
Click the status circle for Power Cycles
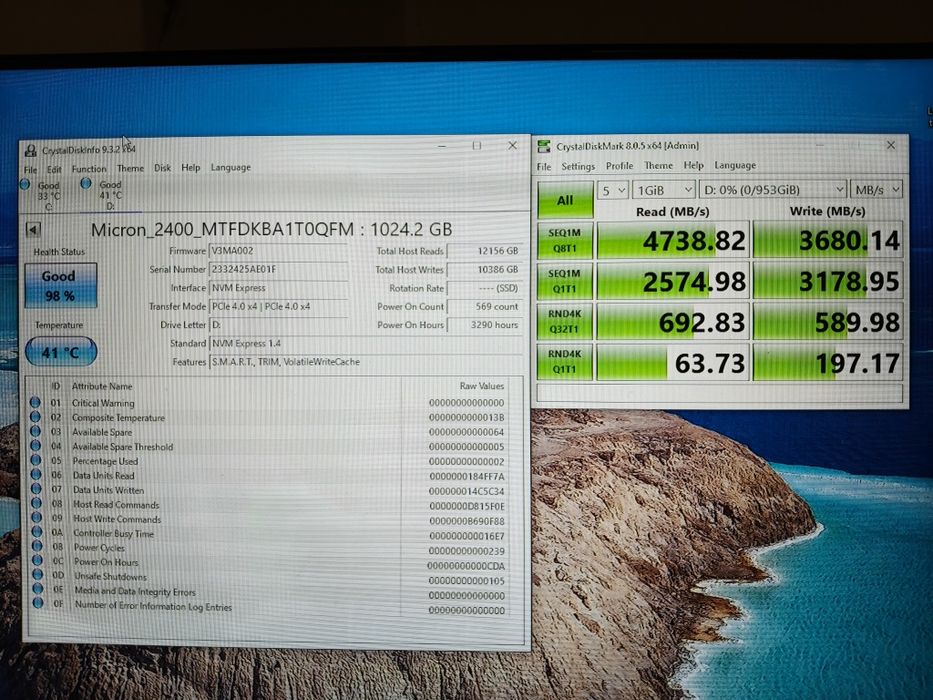coord(37,545)
